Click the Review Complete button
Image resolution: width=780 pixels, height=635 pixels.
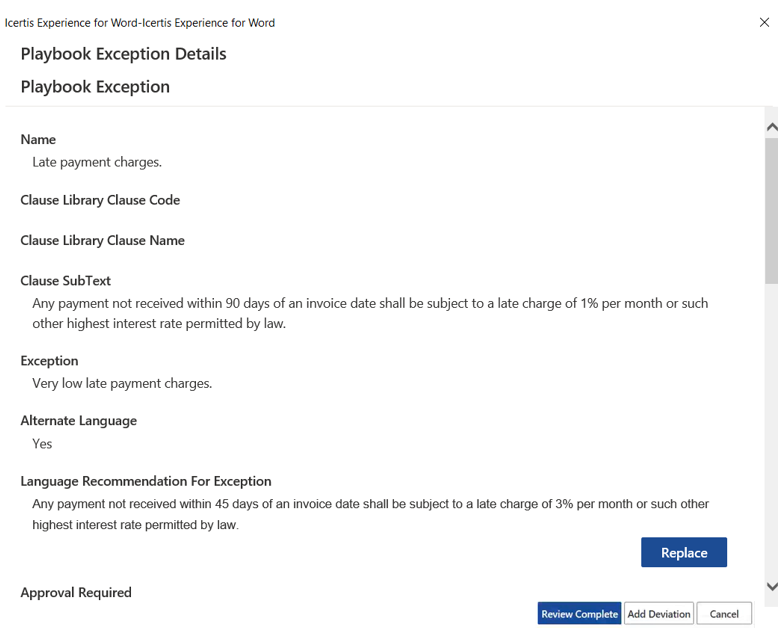pyautogui.click(x=579, y=614)
